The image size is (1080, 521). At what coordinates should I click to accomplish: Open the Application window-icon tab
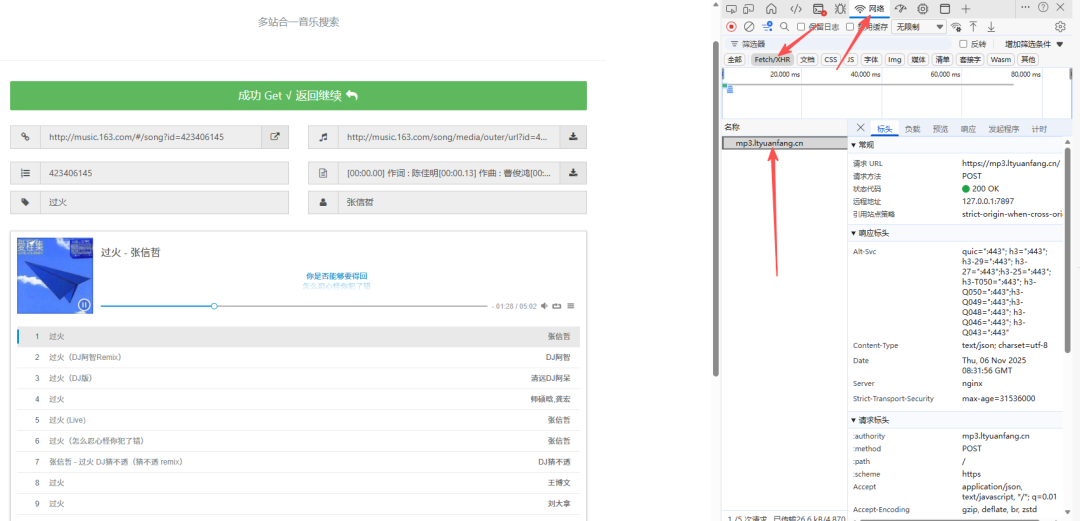(x=945, y=9)
